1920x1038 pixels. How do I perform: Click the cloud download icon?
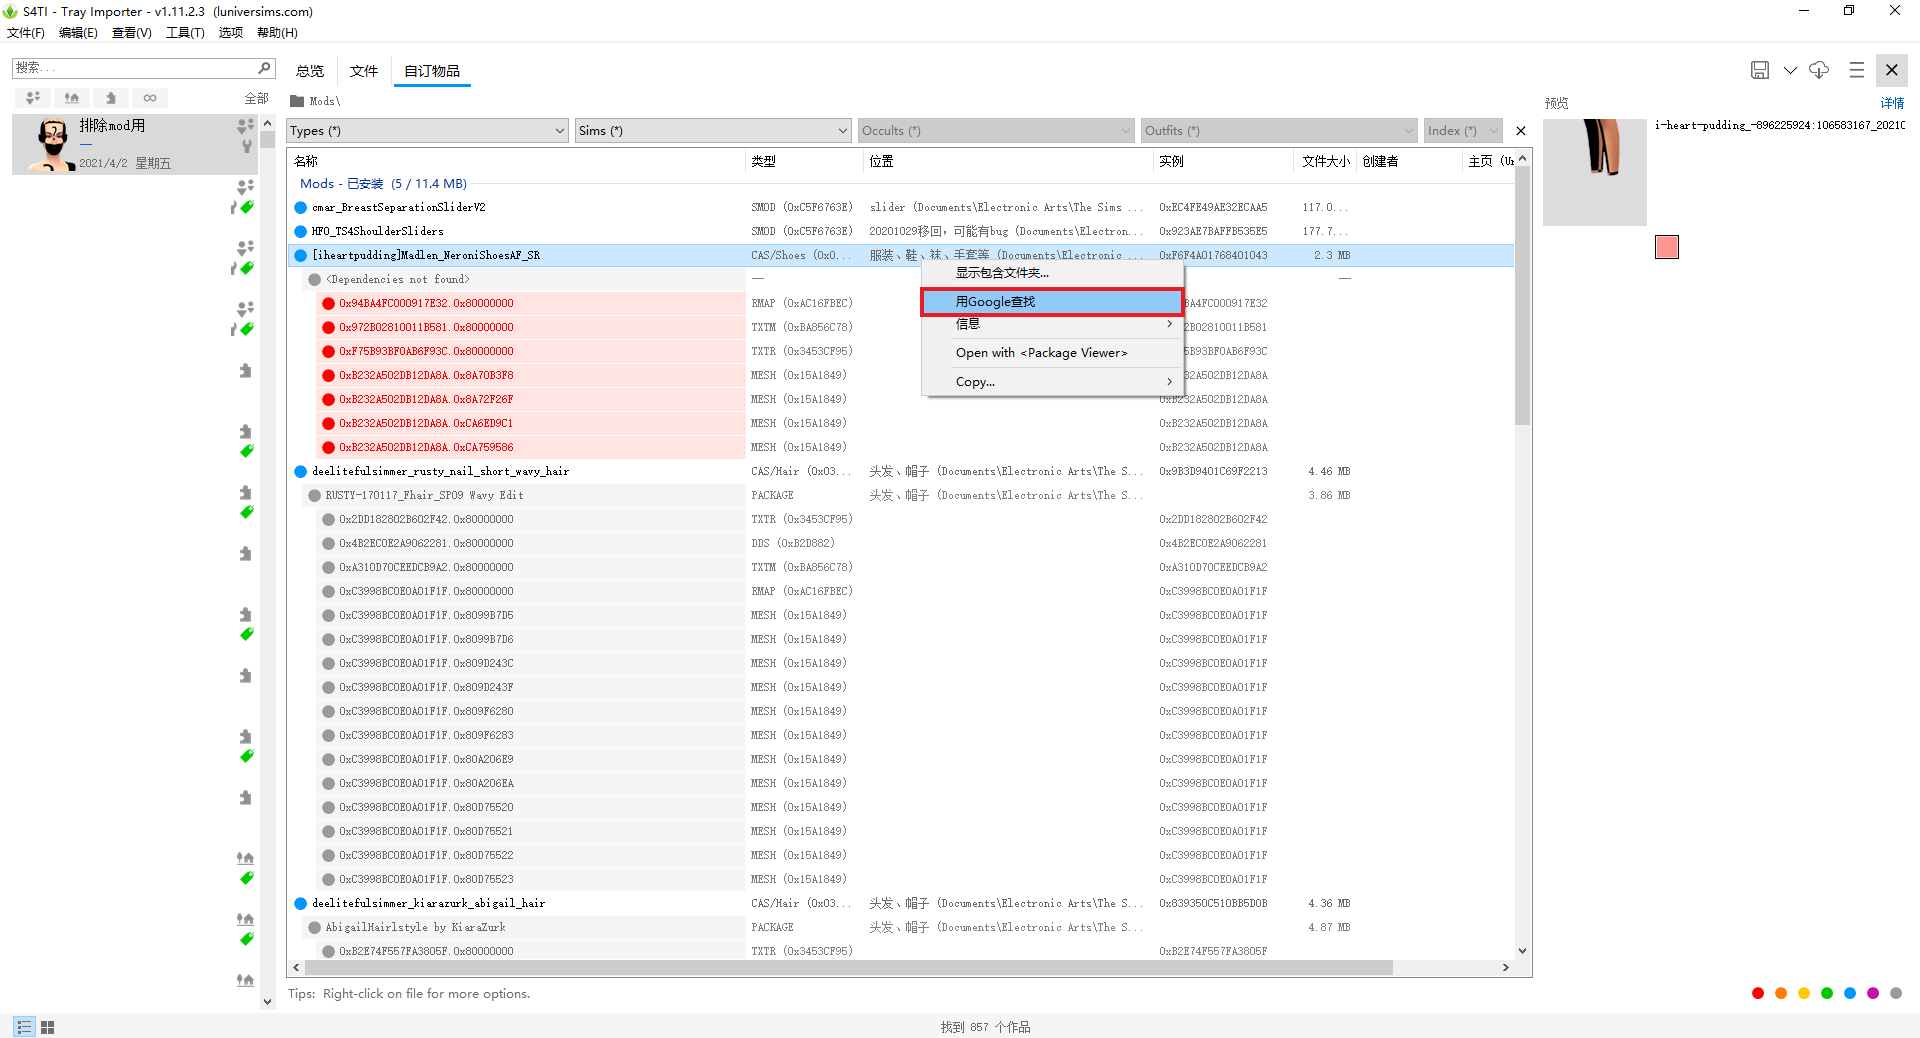pos(1819,70)
